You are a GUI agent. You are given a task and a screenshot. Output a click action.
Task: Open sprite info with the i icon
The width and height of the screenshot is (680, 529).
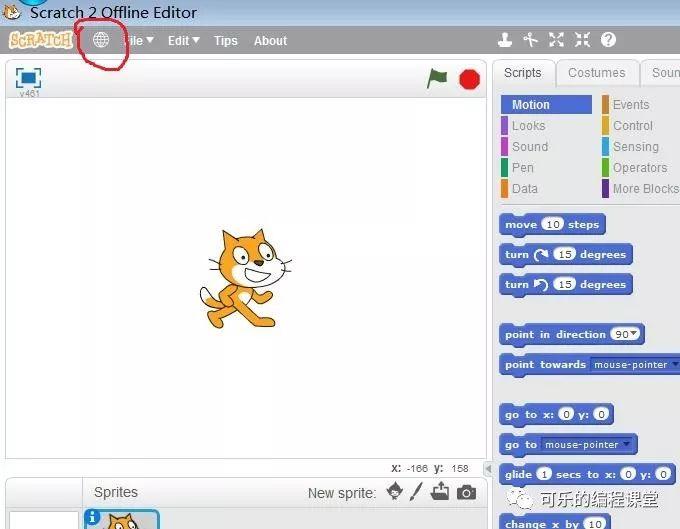[92, 517]
